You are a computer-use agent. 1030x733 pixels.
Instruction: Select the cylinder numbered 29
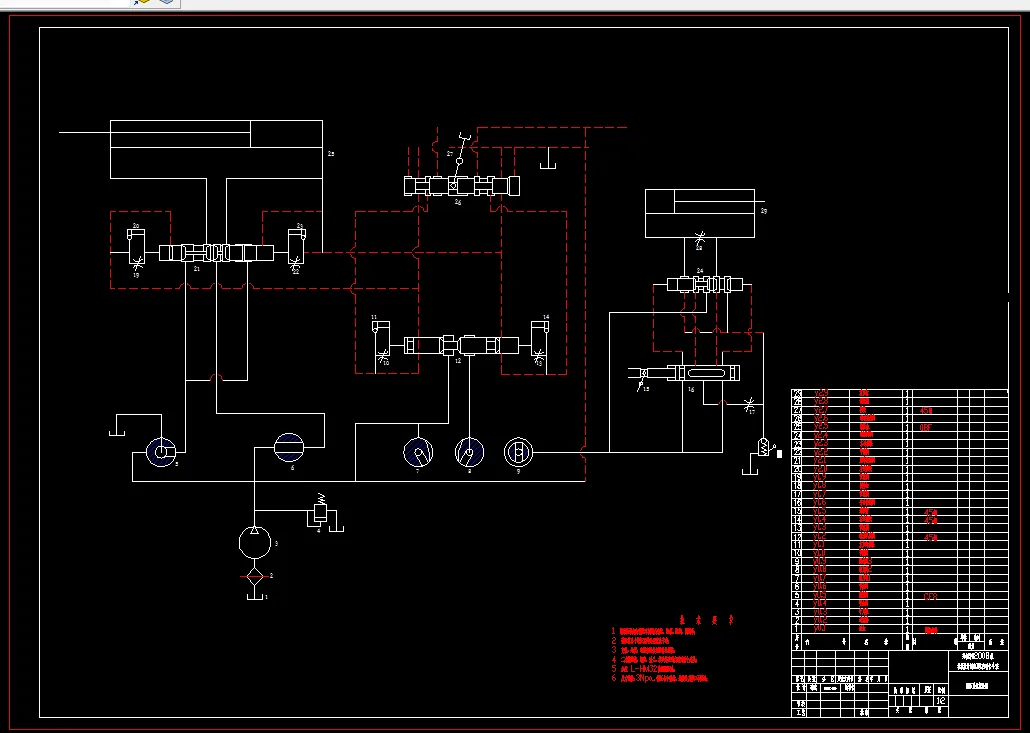tap(700, 213)
